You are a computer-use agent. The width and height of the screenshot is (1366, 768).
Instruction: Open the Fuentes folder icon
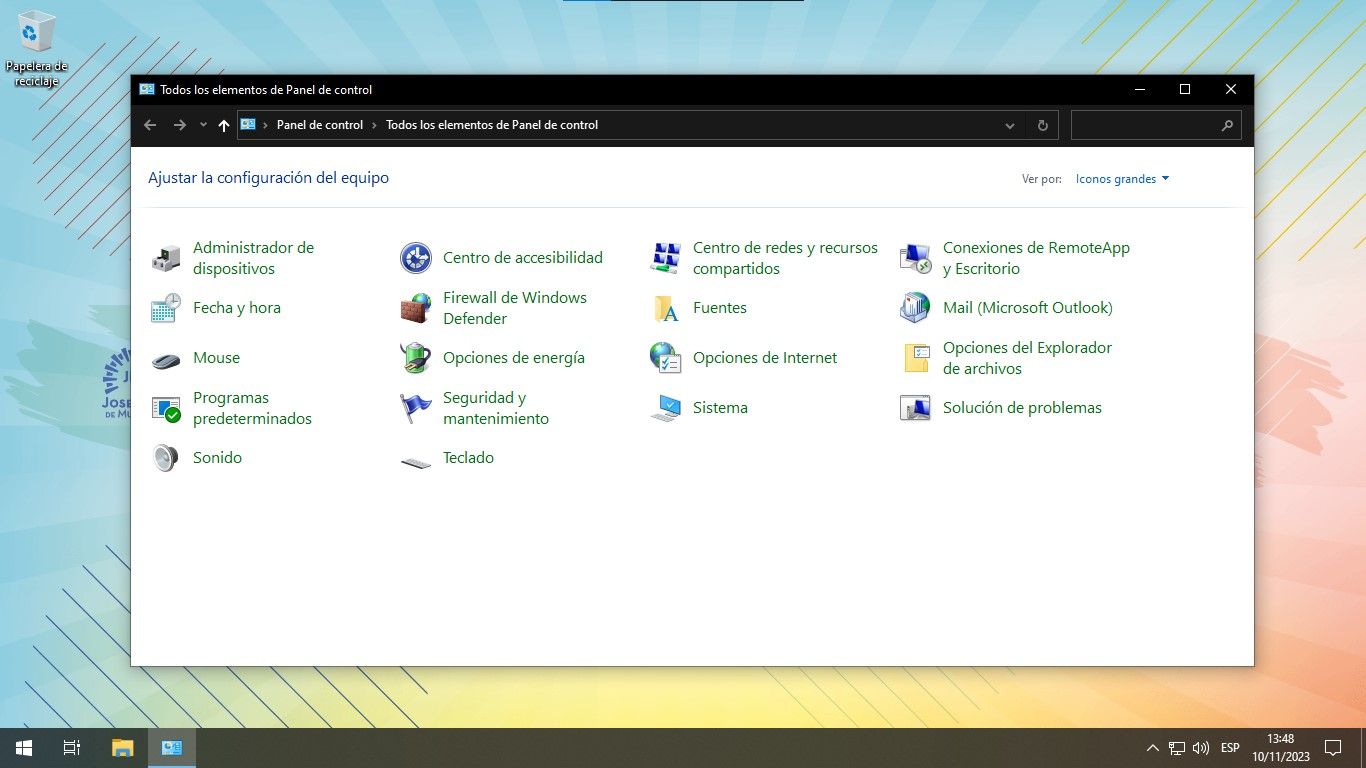[x=666, y=308]
